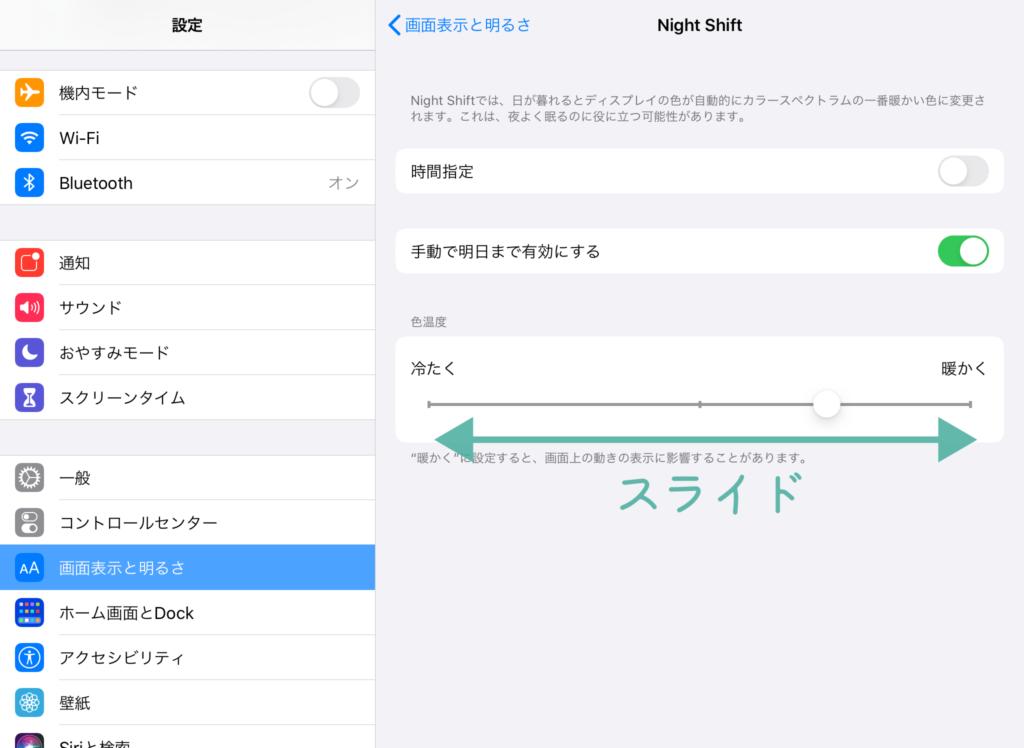Tap the 一般 gear icon
Image resolution: width=1024 pixels, height=748 pixels.
(x=29, y=478)
